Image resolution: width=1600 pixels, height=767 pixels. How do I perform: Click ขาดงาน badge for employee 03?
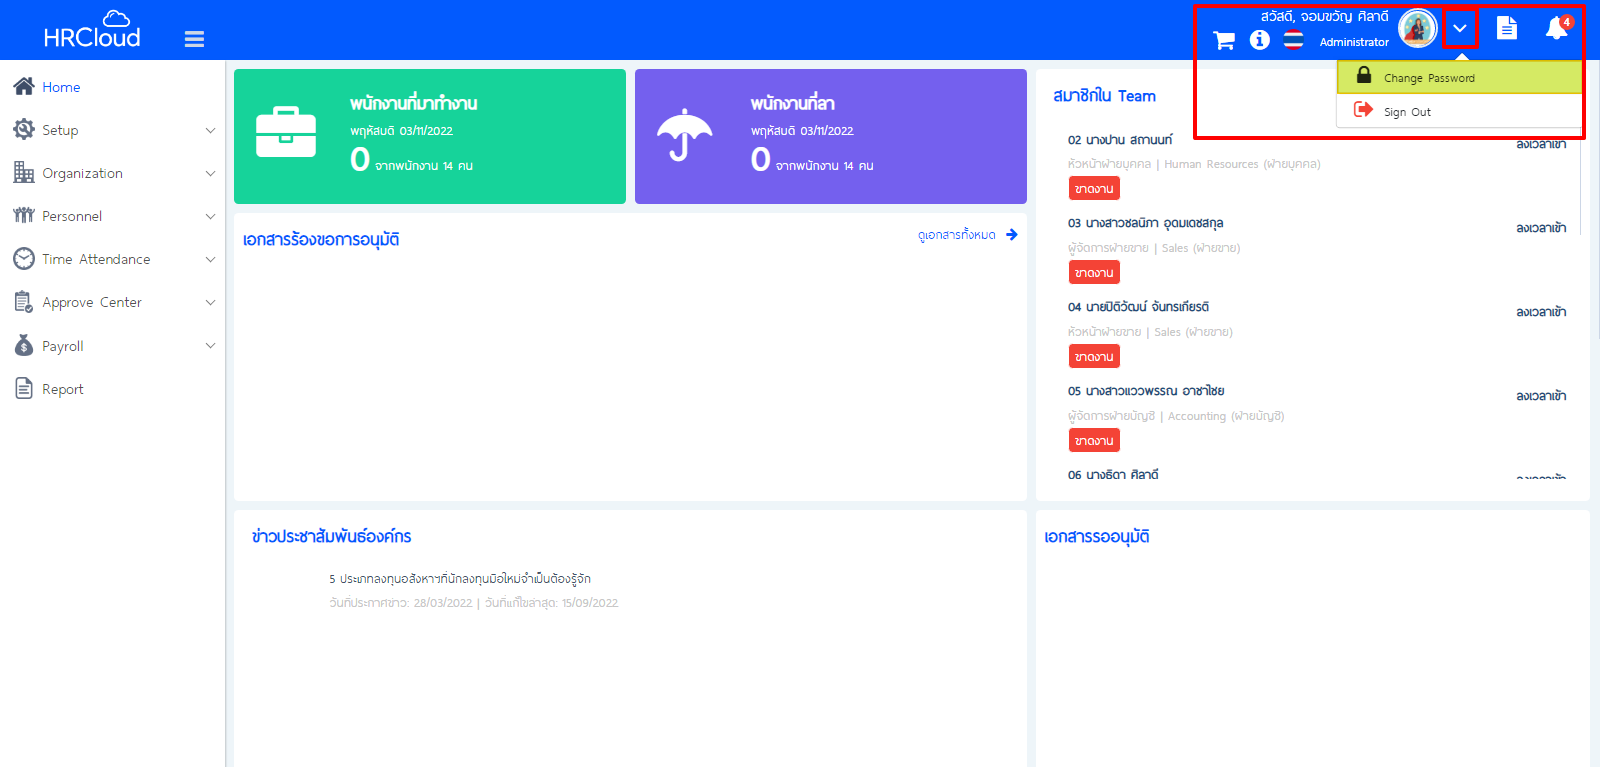[x=1094, y=272]
